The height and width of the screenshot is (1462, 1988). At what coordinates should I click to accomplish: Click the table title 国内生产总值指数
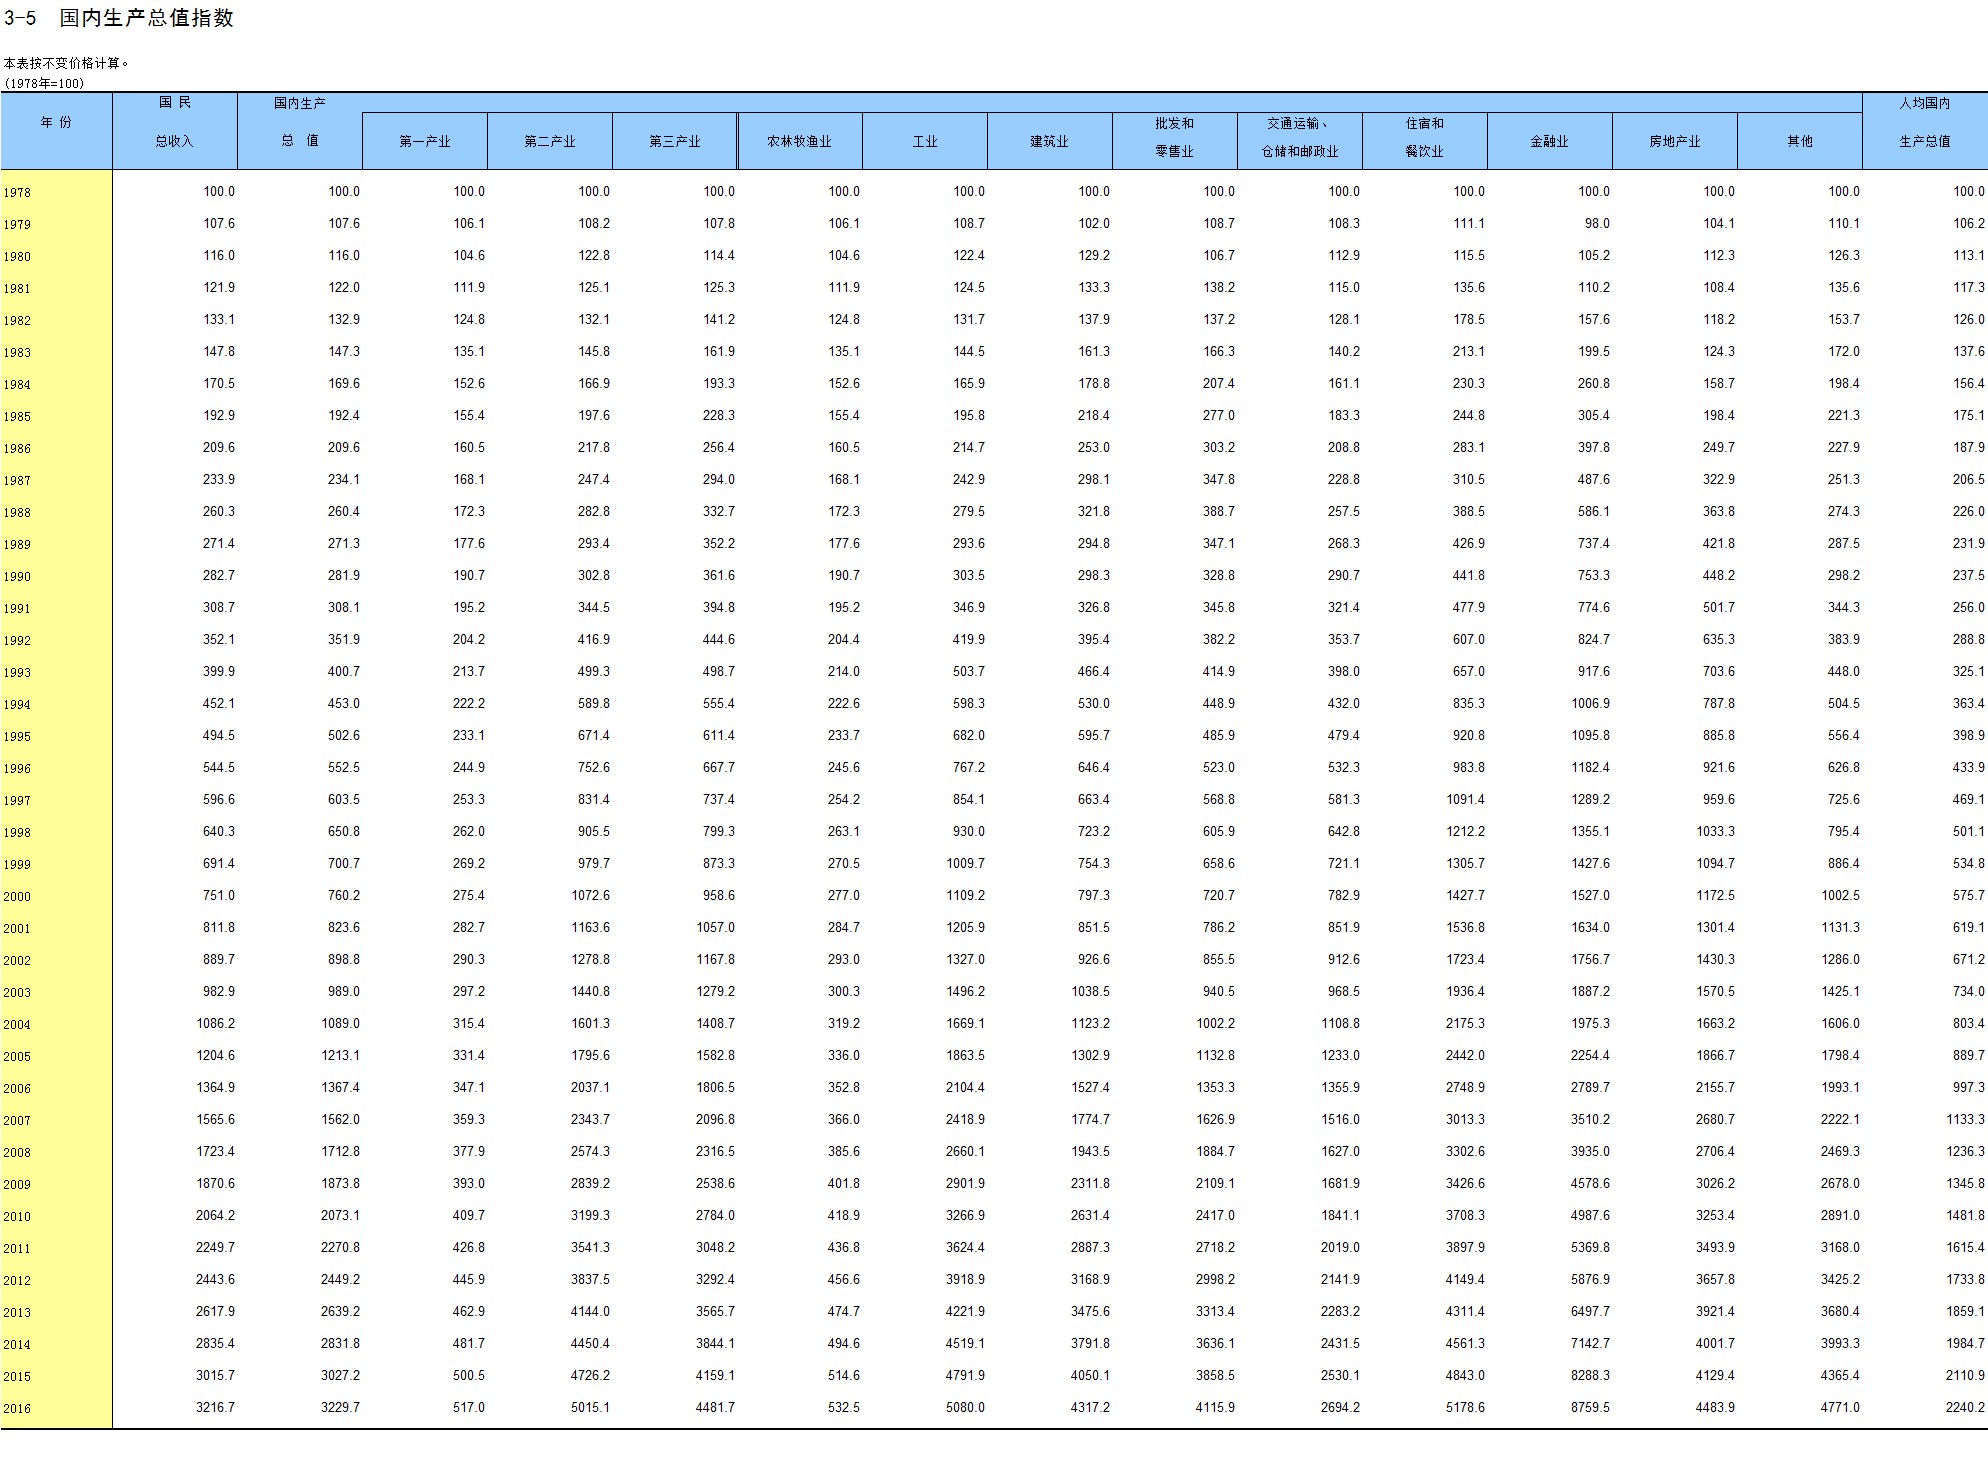[146, 18]
